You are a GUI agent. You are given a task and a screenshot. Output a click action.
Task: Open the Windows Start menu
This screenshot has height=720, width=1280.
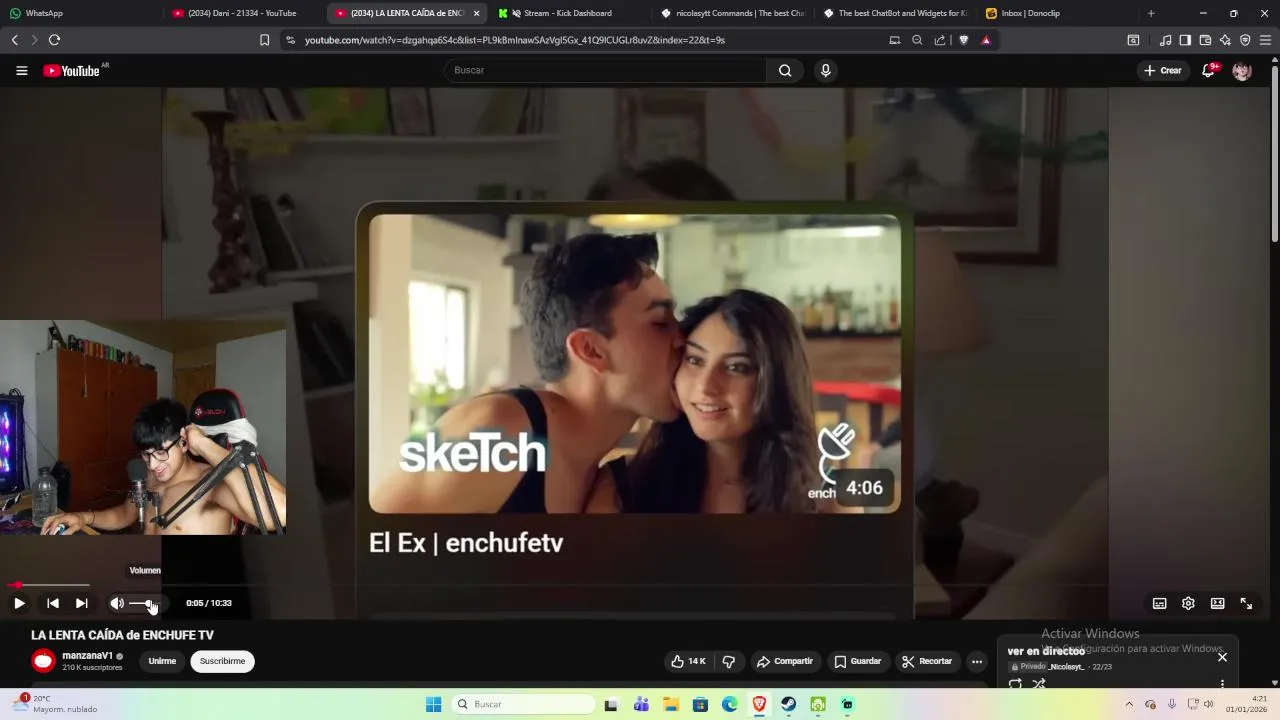coord(433,704)
